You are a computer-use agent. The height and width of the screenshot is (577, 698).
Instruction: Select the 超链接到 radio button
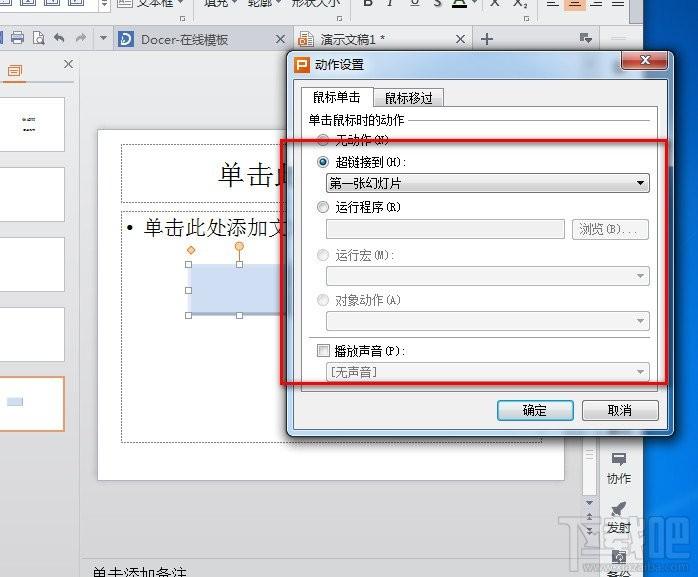323,162
